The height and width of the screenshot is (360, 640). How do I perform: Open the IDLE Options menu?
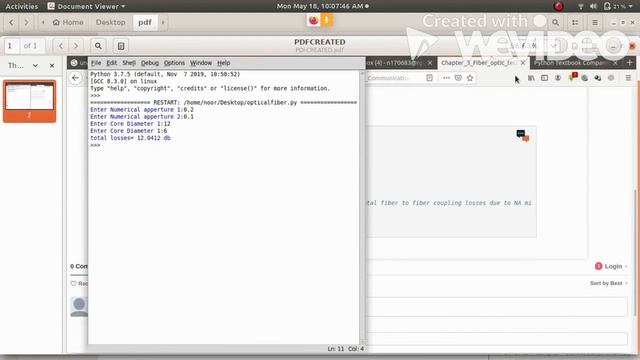click(174, 63)
